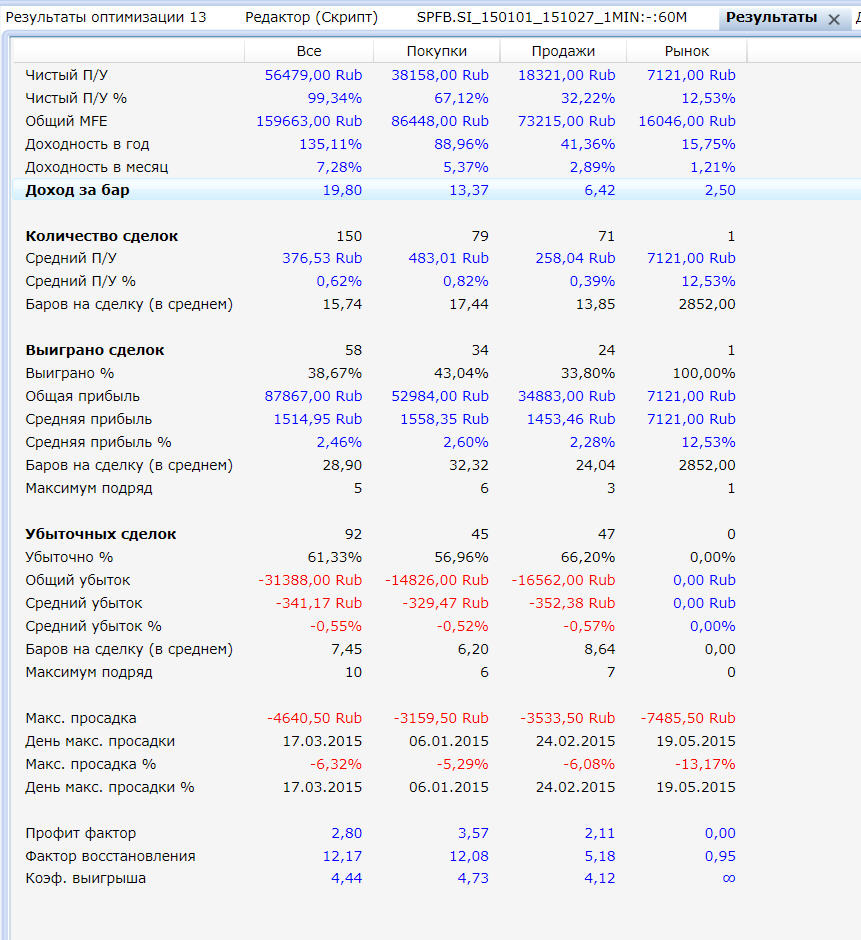Viewport: 861px width, 940px height.
Task: Click the Количество сделок row heading
Action: click(101, 236)
